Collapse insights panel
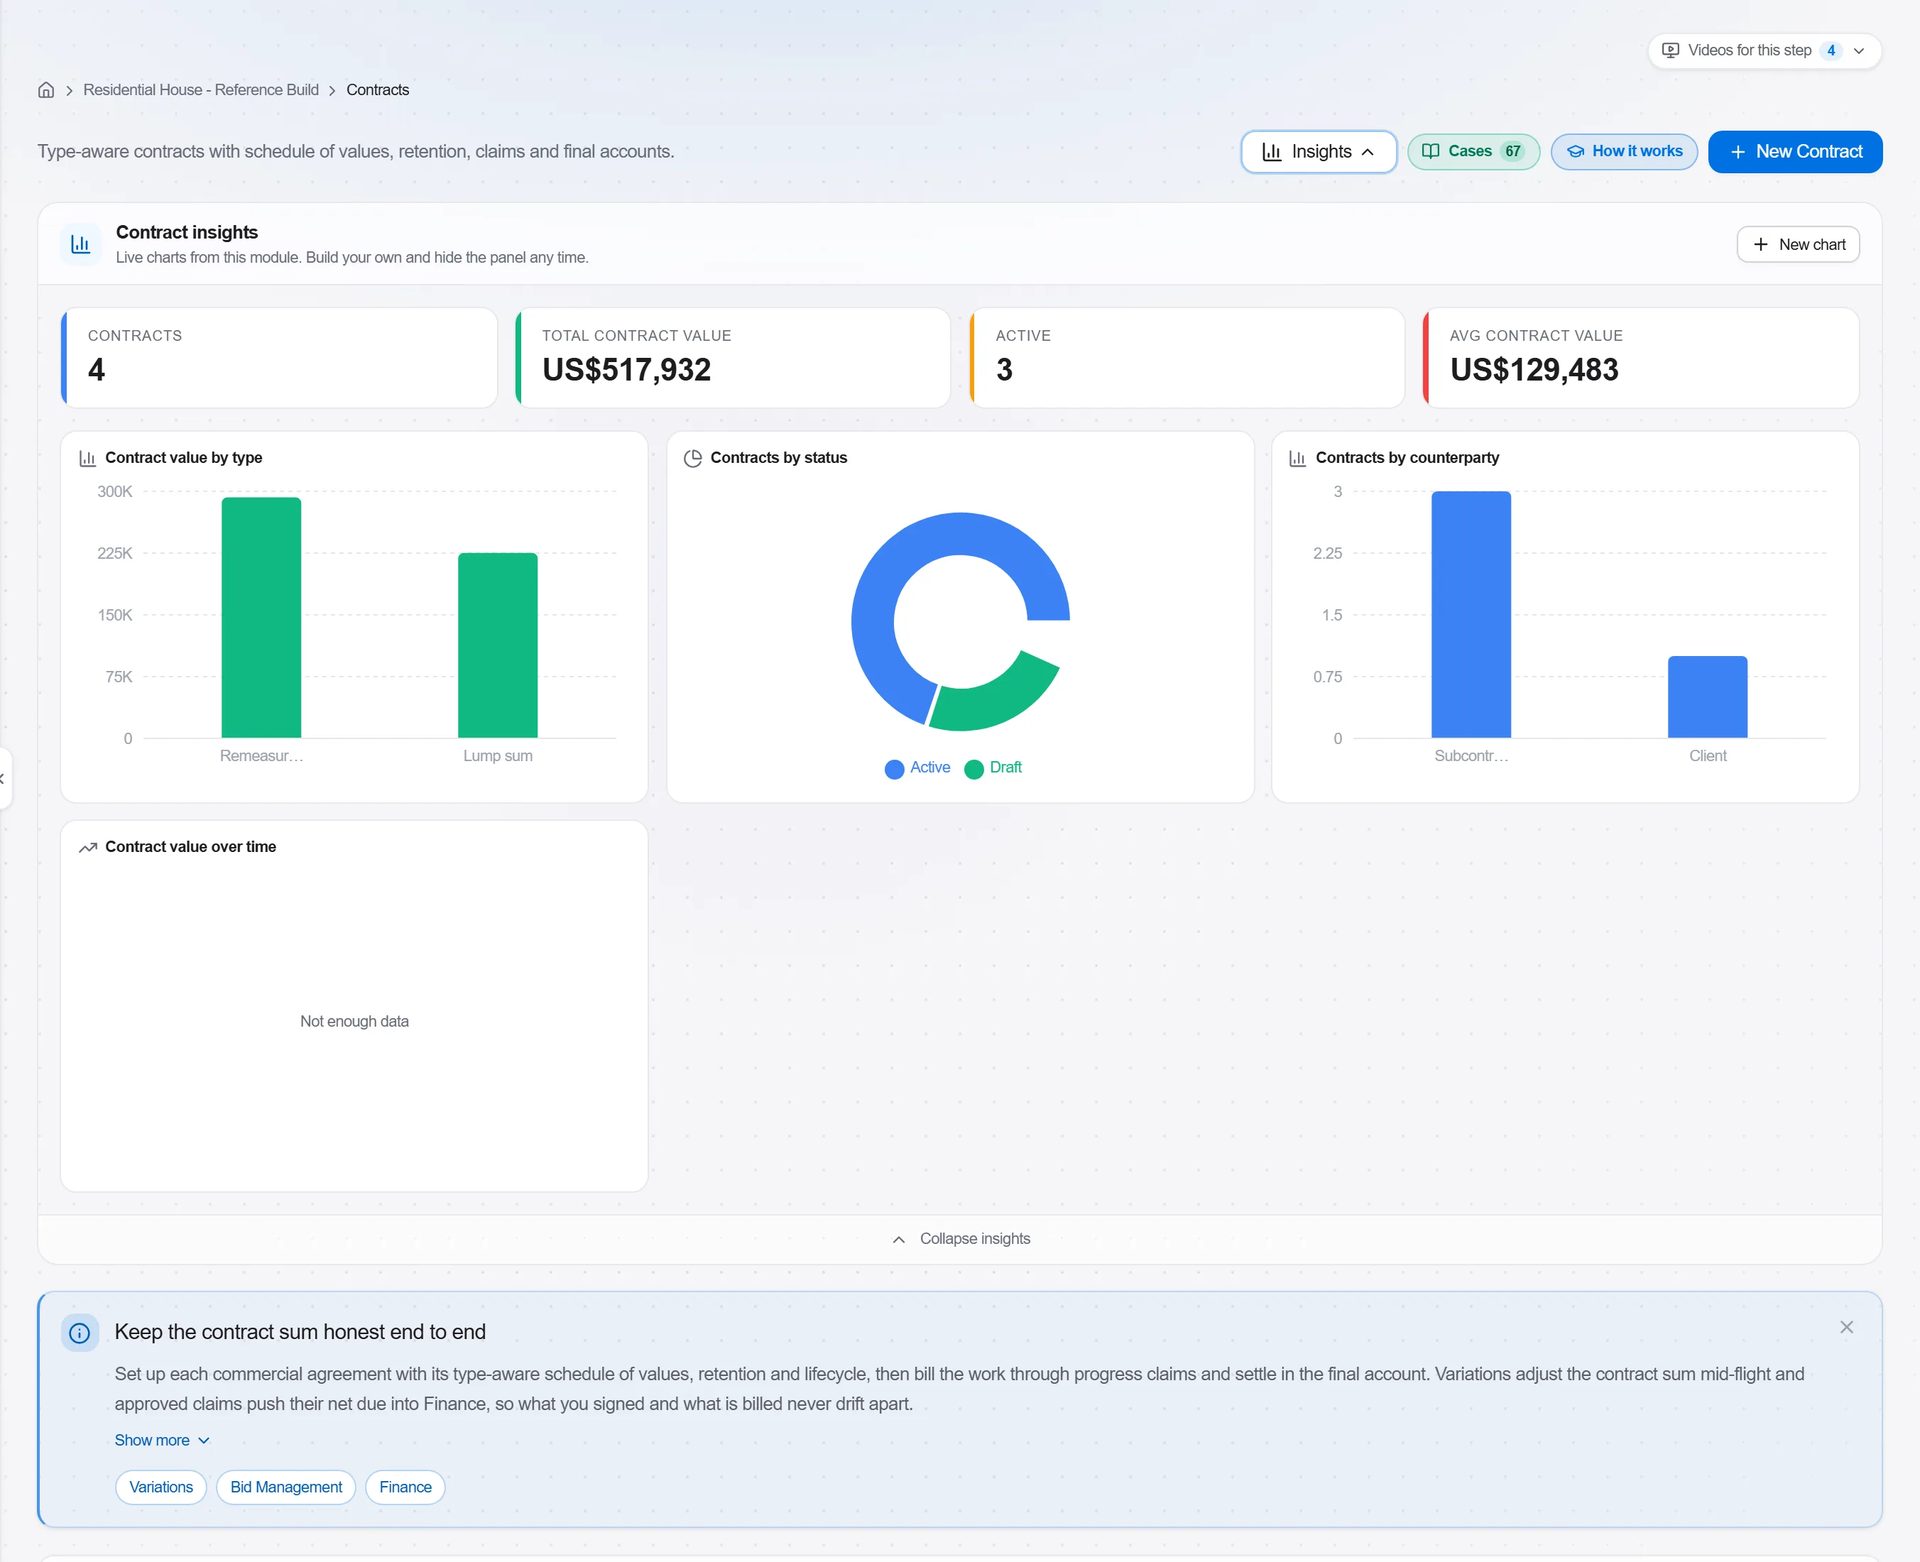 [x=960, y=1239]
